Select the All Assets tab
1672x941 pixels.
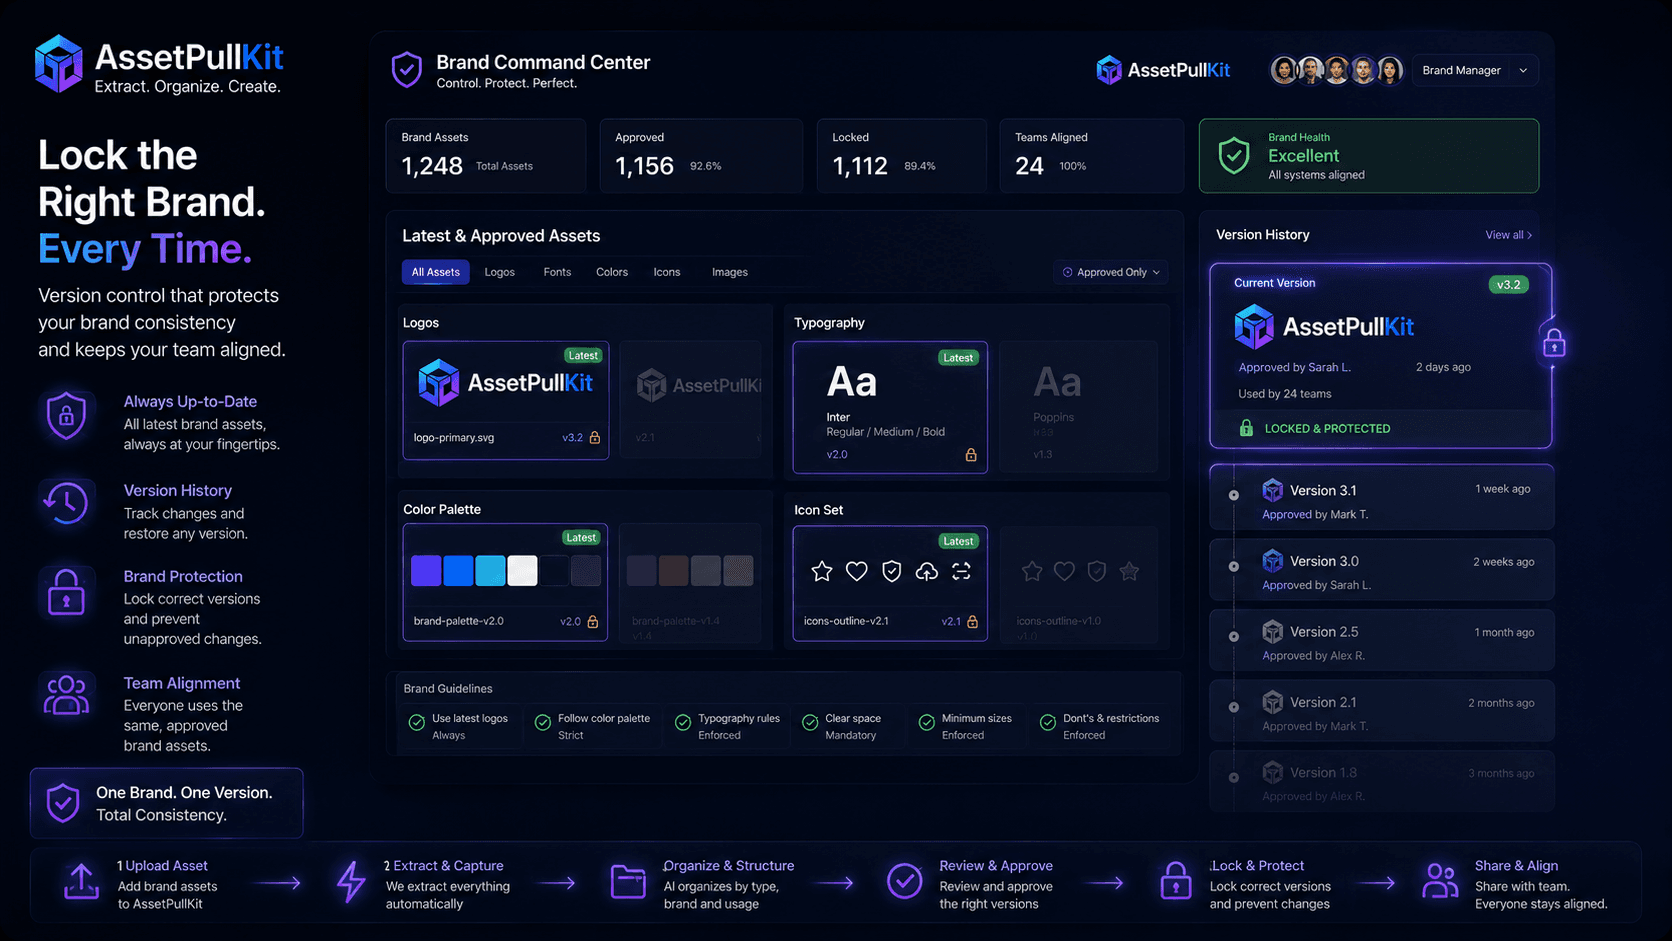[436, 272]
